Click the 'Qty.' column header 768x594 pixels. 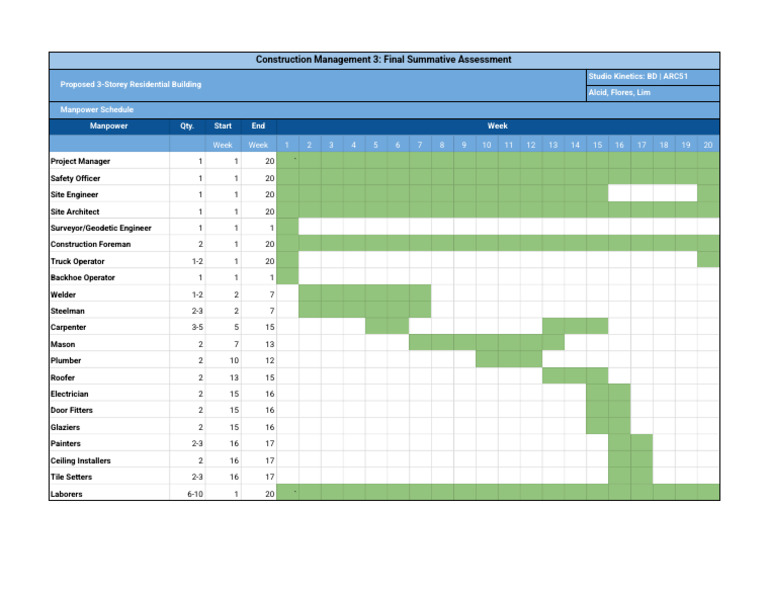pos(187,126)
